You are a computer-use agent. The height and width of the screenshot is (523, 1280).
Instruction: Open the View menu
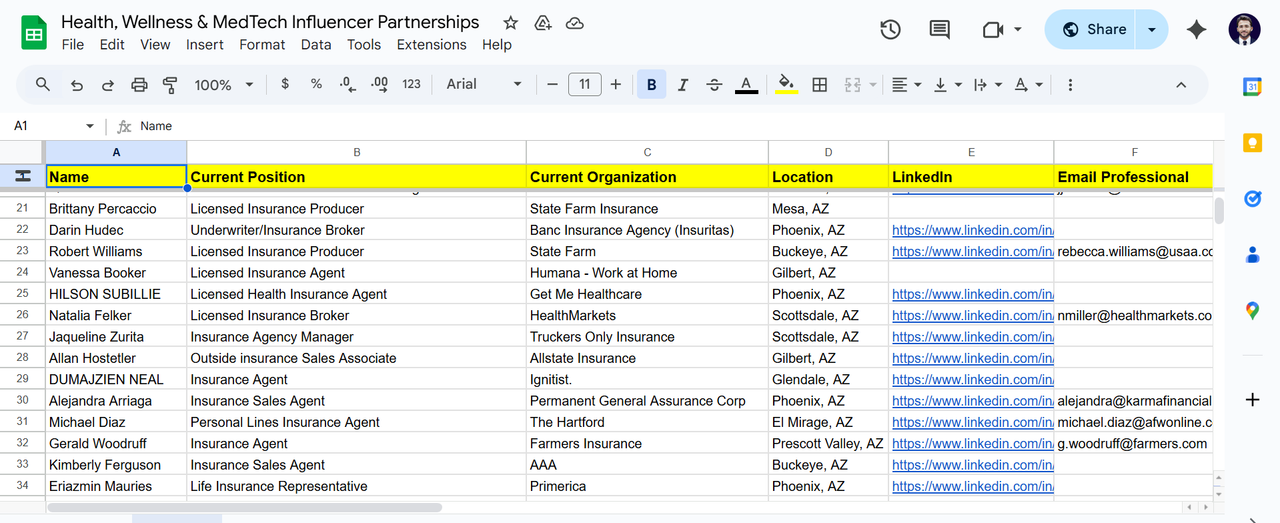(x=155, y=44)
